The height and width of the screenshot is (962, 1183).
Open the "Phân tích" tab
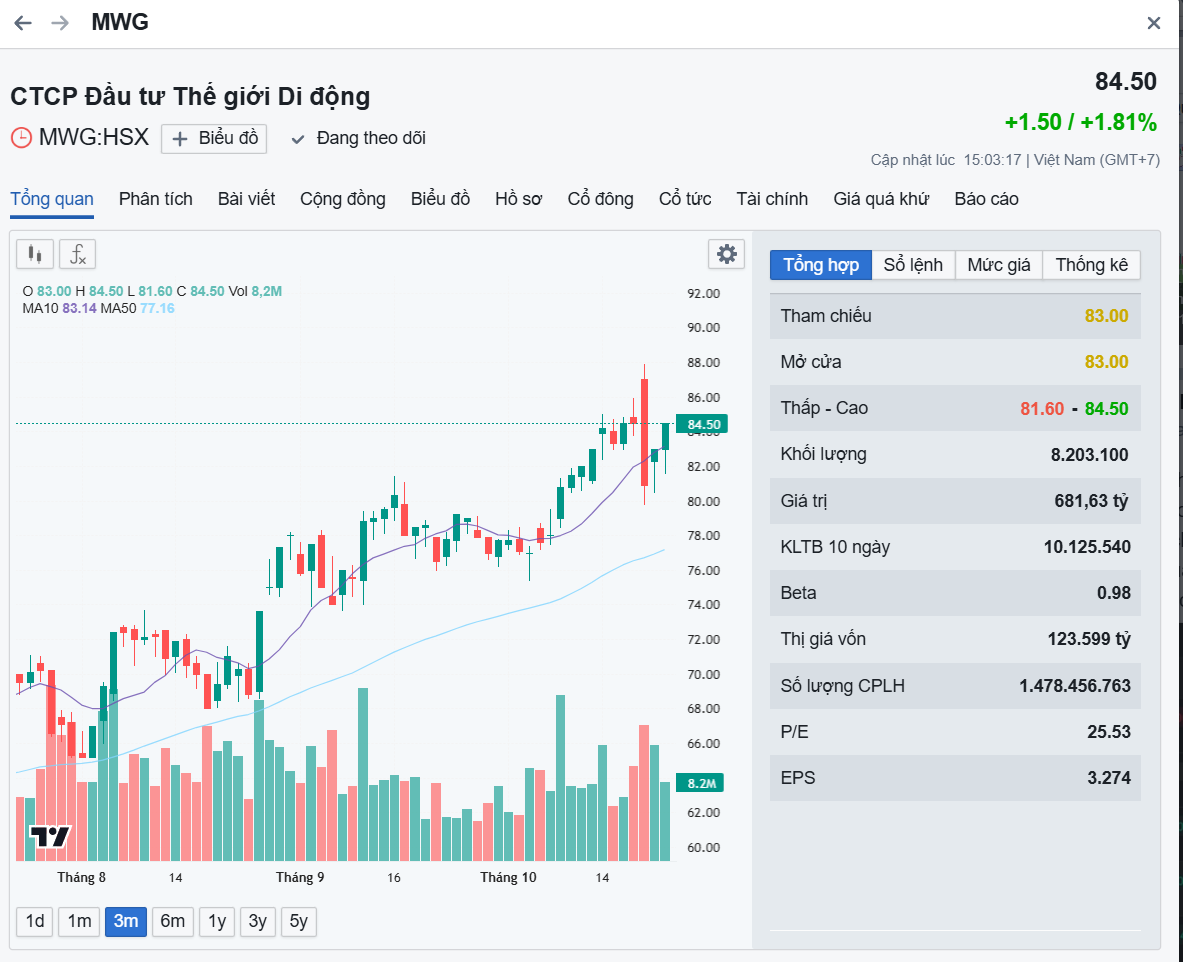(x=155, y=199)
